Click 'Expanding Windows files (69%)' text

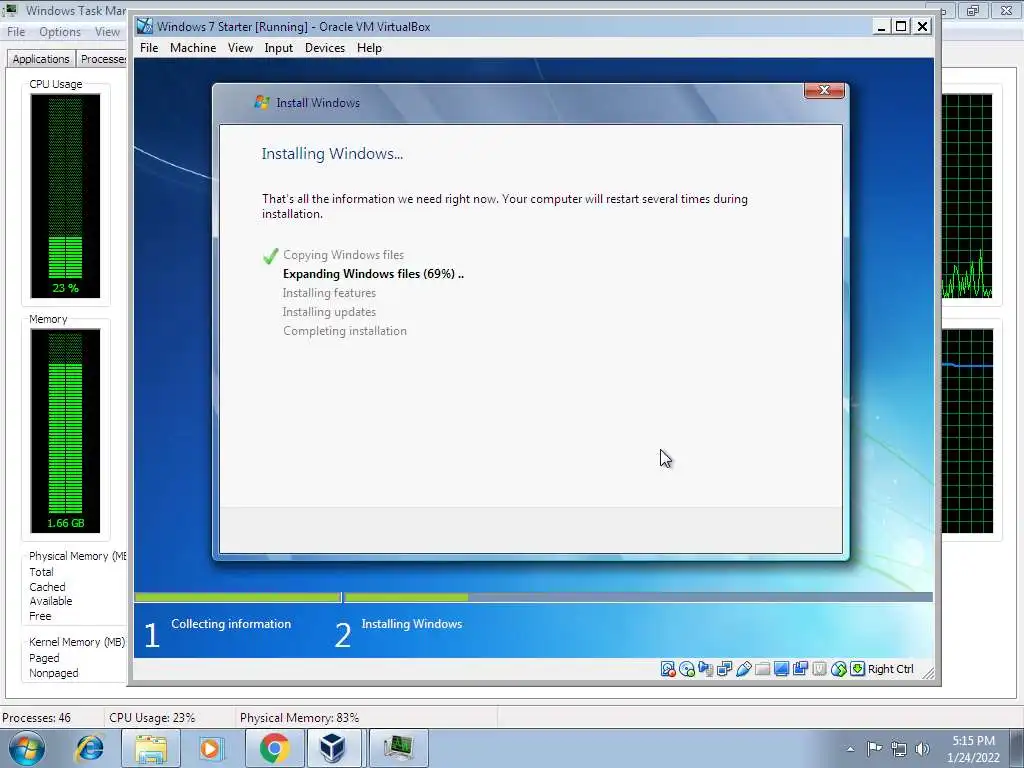(x=373, y=274)
